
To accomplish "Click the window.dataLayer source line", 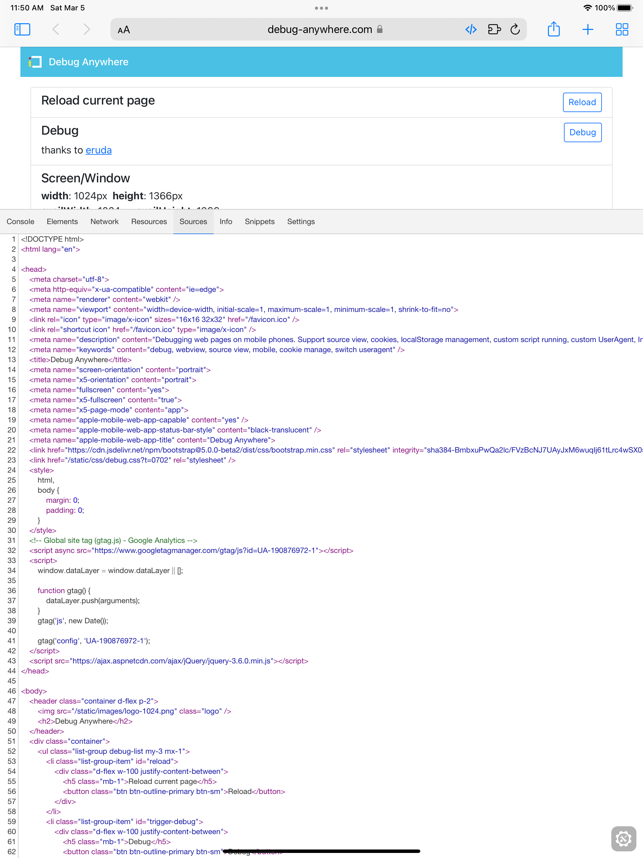I will click(111, 571).
